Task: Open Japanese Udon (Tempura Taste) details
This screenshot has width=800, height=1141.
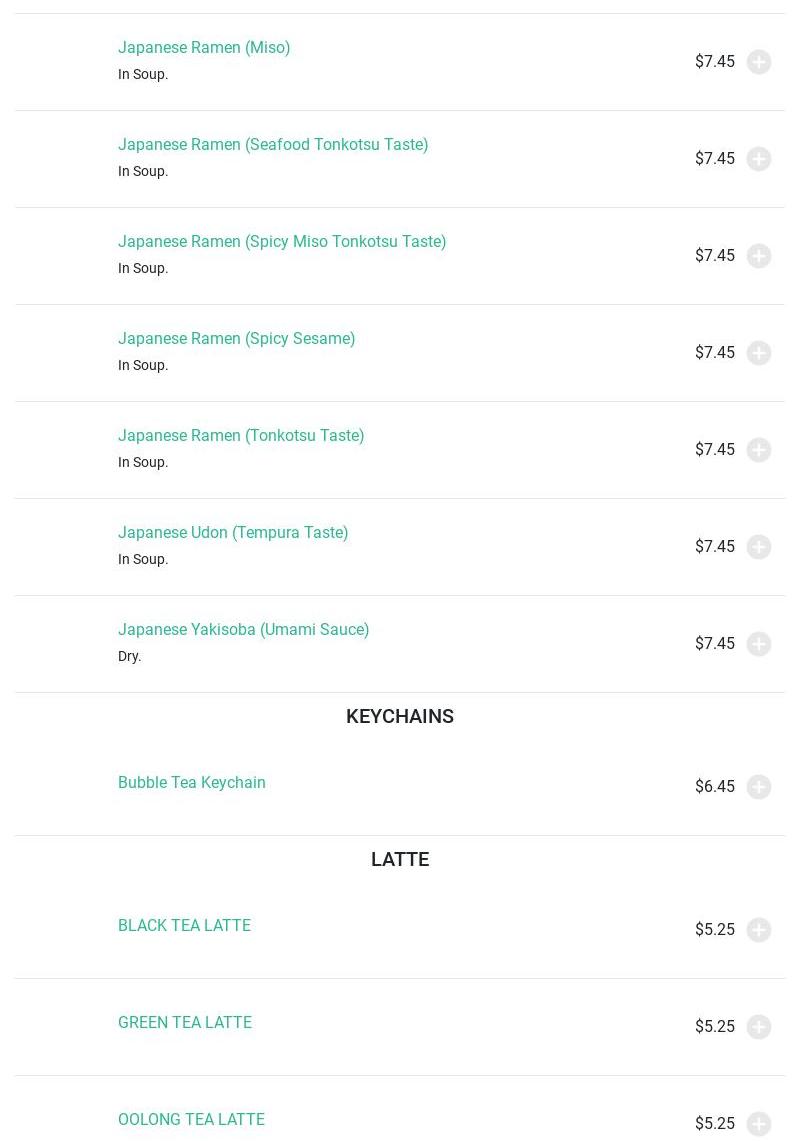Action: (x=233, y=532)
